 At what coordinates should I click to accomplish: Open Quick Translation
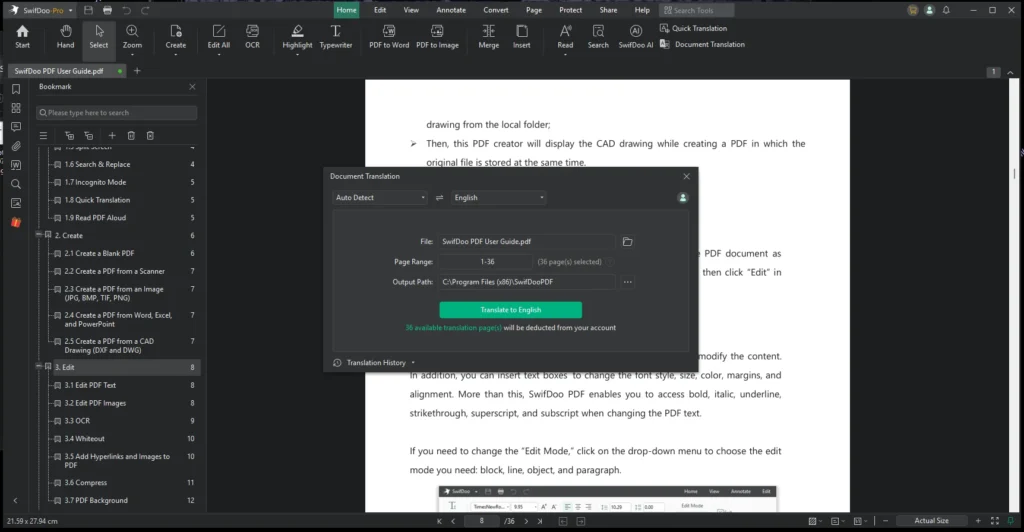pos(693,28)
